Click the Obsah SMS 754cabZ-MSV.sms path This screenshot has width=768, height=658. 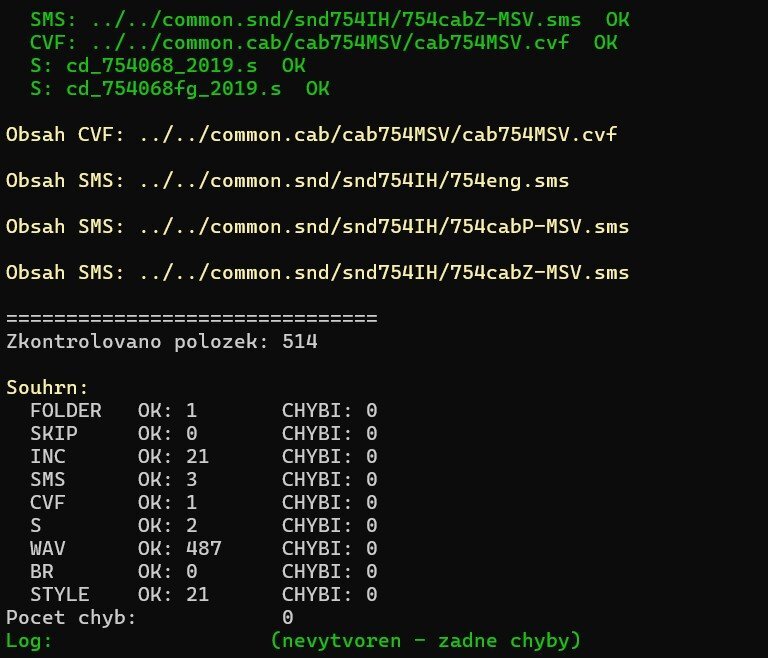318,272
